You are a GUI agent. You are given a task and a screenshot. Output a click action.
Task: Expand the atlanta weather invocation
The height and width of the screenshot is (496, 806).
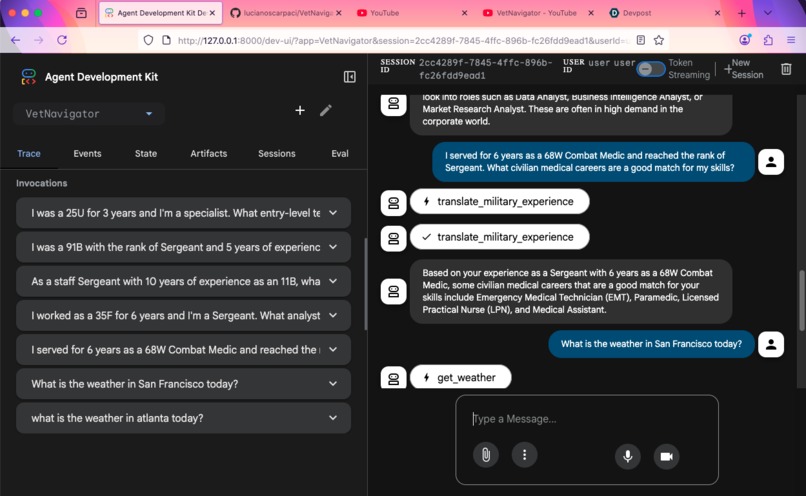(184, 418)
